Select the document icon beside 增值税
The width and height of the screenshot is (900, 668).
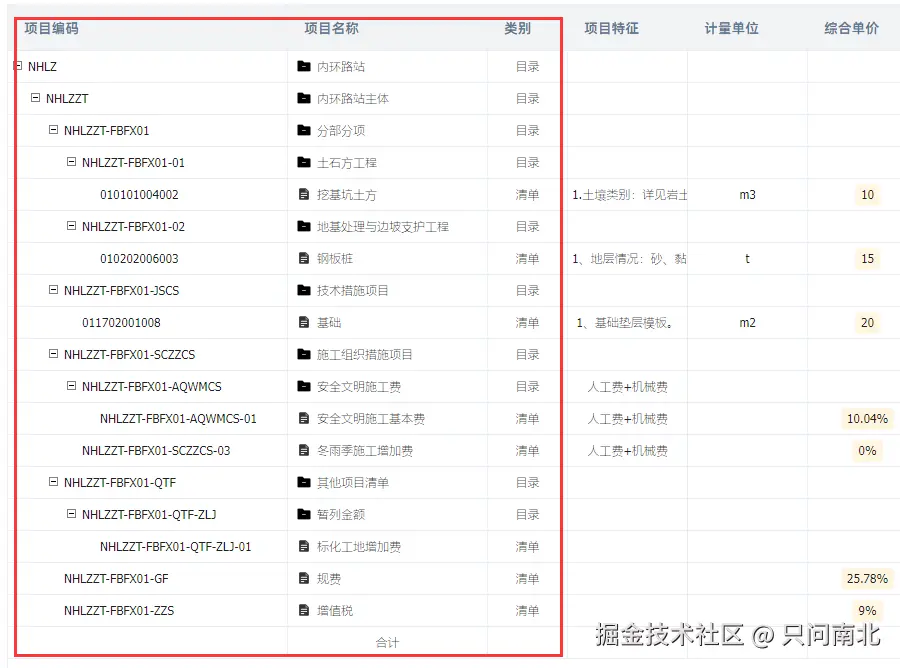tap(305, 610)
